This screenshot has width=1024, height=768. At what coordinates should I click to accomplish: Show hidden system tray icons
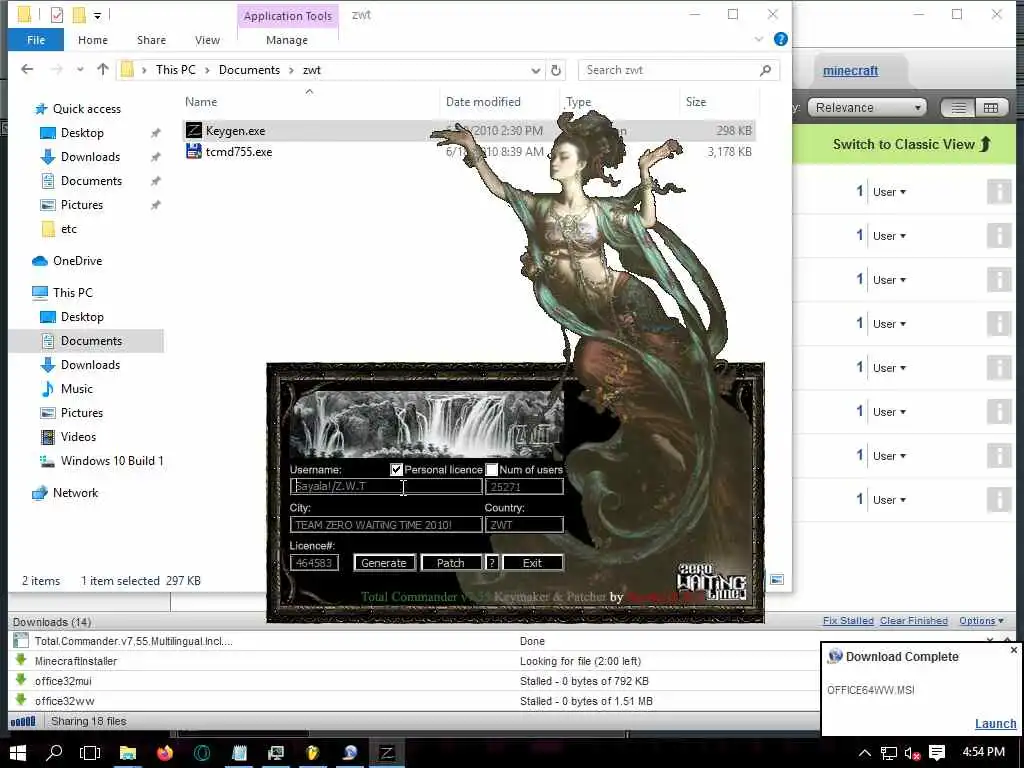pyautogui.click(x=865, y=753)
